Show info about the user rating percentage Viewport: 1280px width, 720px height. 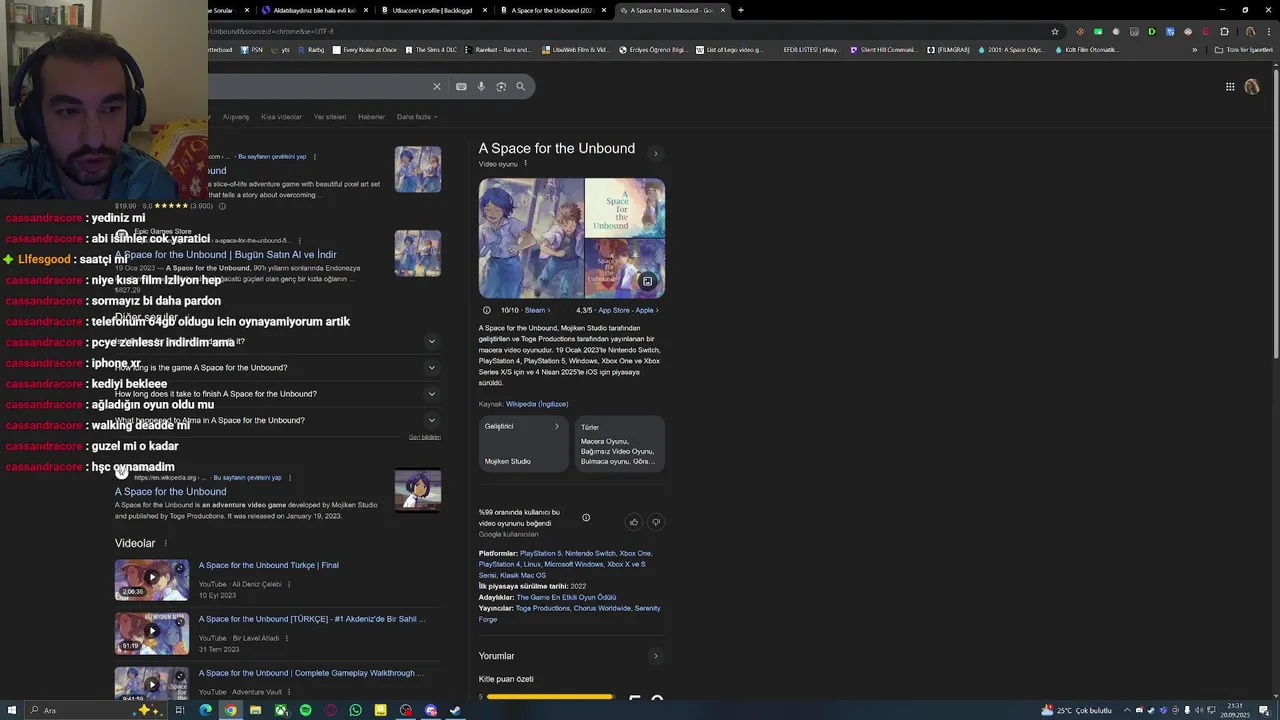(x=586, y=517)
